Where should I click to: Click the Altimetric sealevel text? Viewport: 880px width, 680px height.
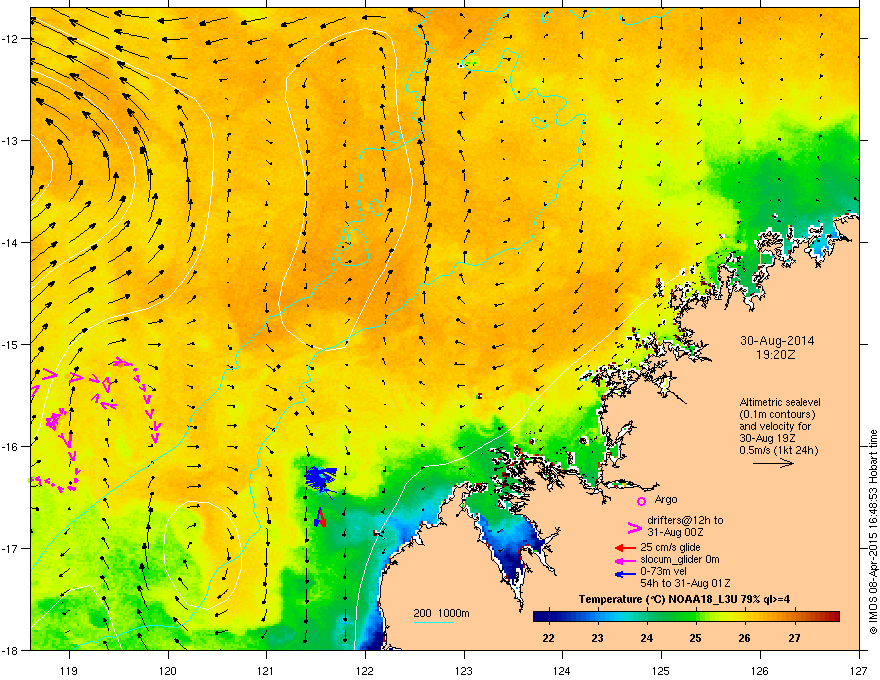[x=780, y=402]
